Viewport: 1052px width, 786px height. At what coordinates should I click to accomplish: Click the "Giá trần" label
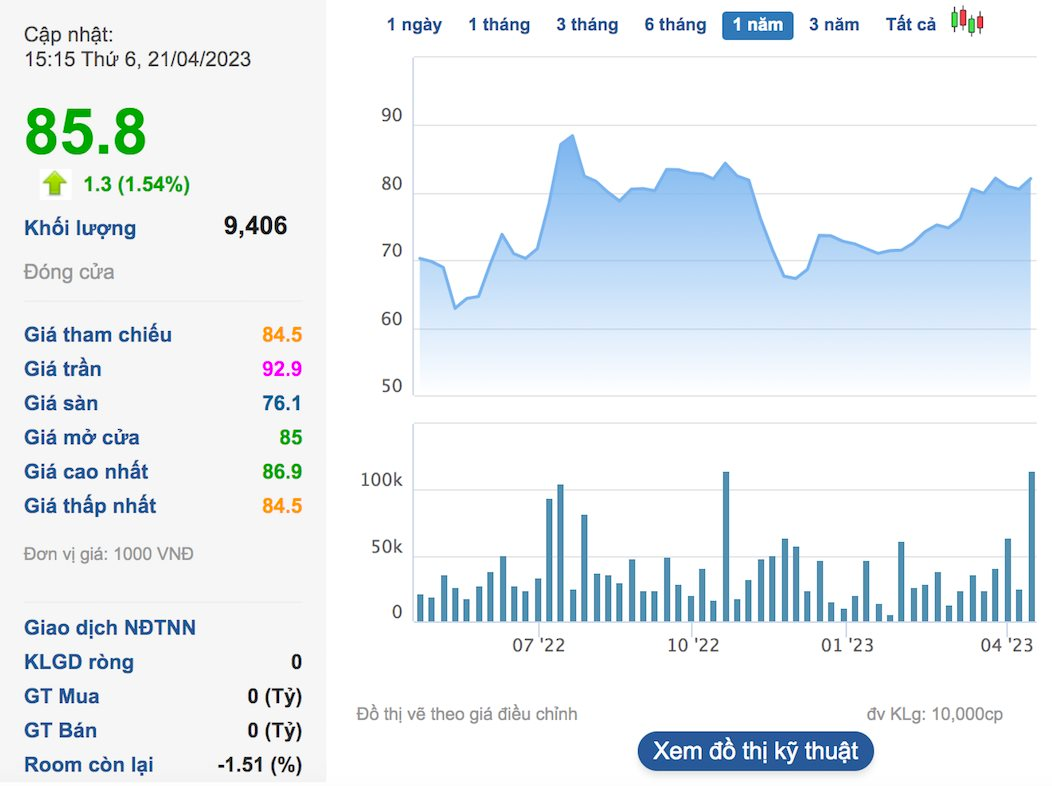[x=62, y=369]
